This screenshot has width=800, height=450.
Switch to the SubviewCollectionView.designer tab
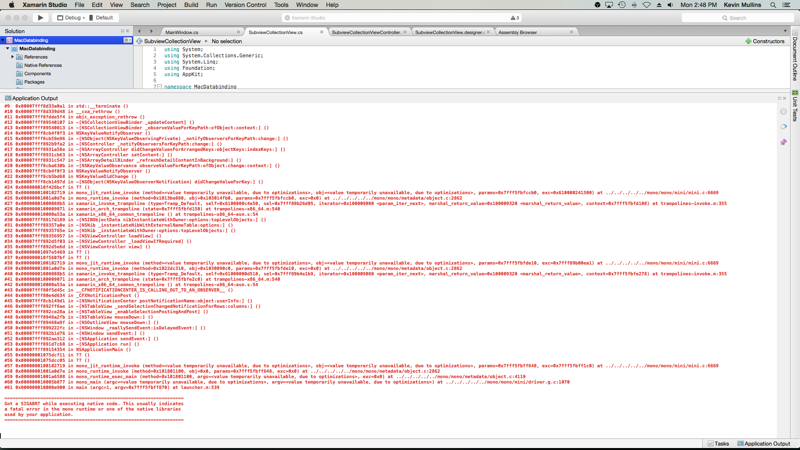(449, 32)
